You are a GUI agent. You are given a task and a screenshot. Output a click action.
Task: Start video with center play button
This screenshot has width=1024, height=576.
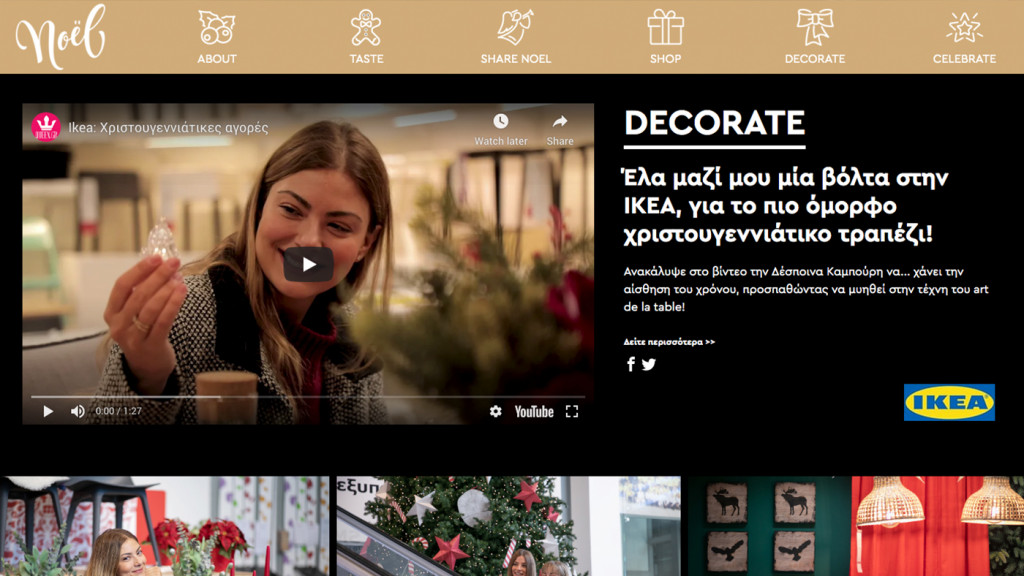pyautogui.click(x=308, y=264)
